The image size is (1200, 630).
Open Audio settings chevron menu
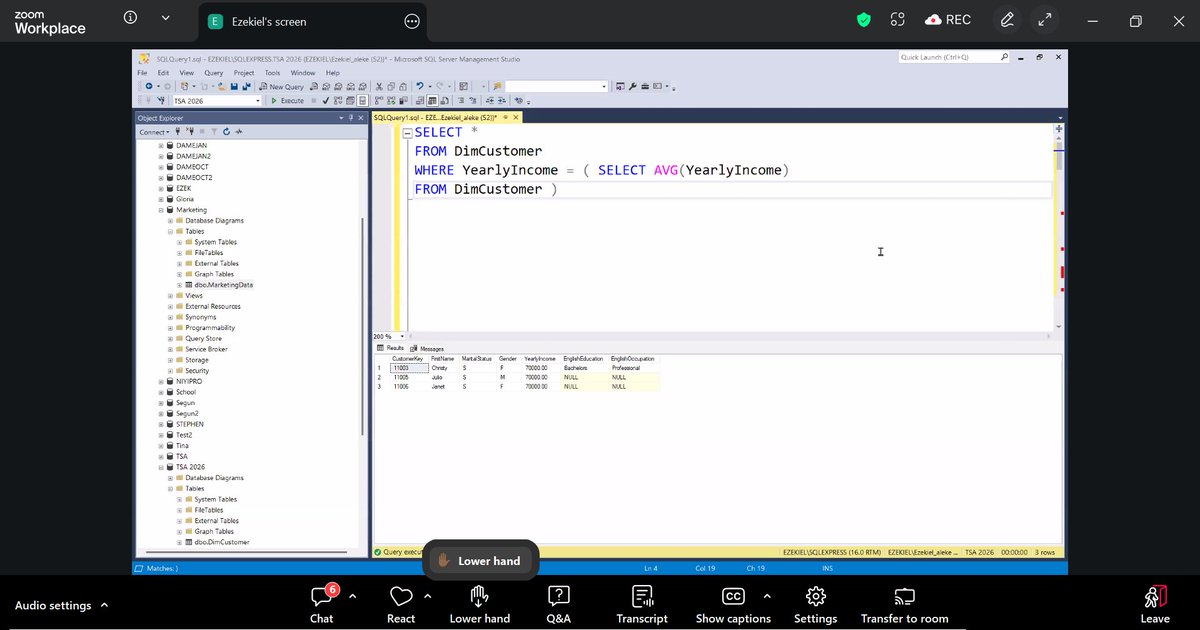point(105,605)
